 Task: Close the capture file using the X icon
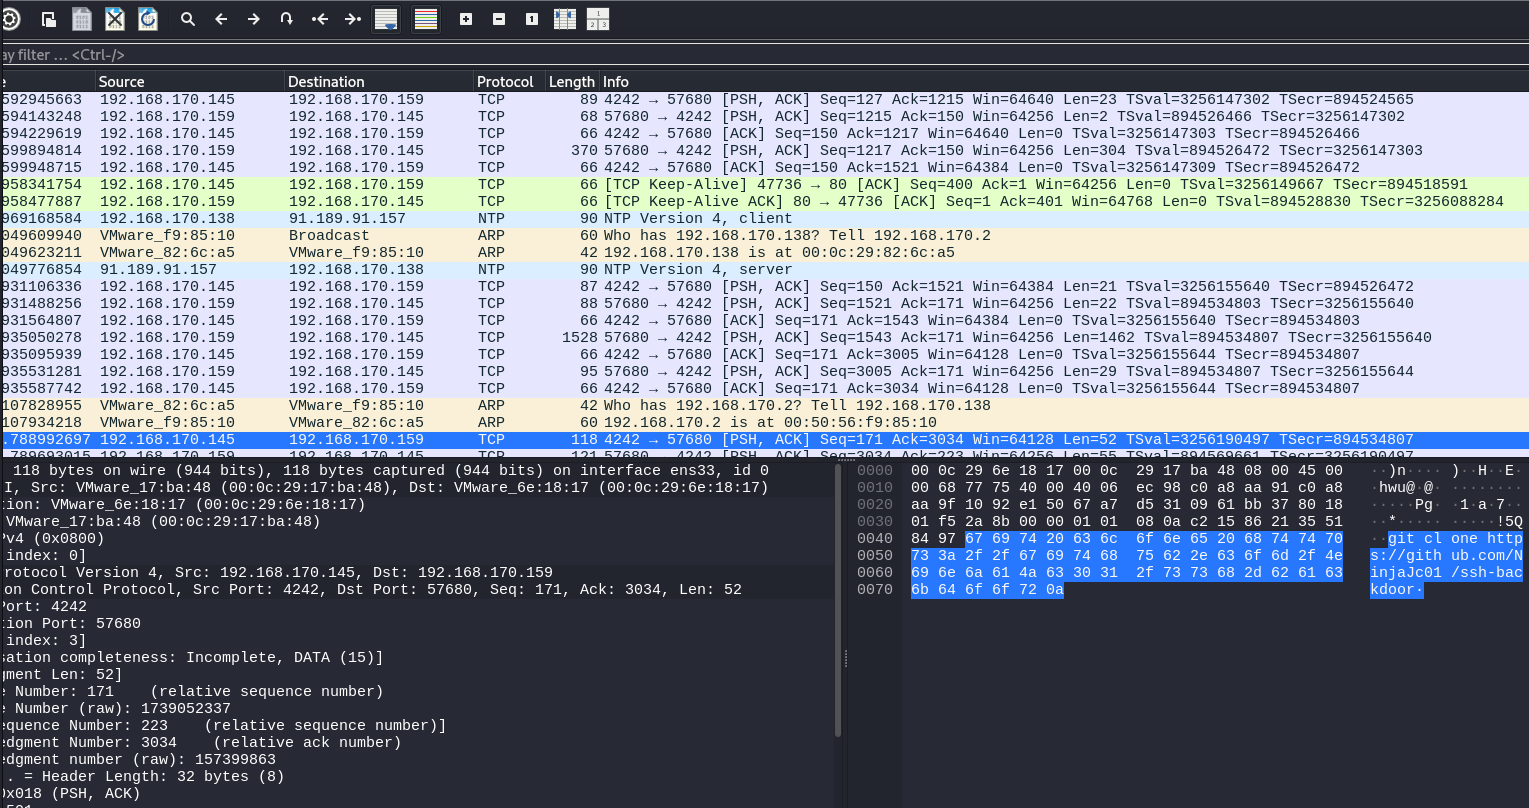(x=115, y=19)
